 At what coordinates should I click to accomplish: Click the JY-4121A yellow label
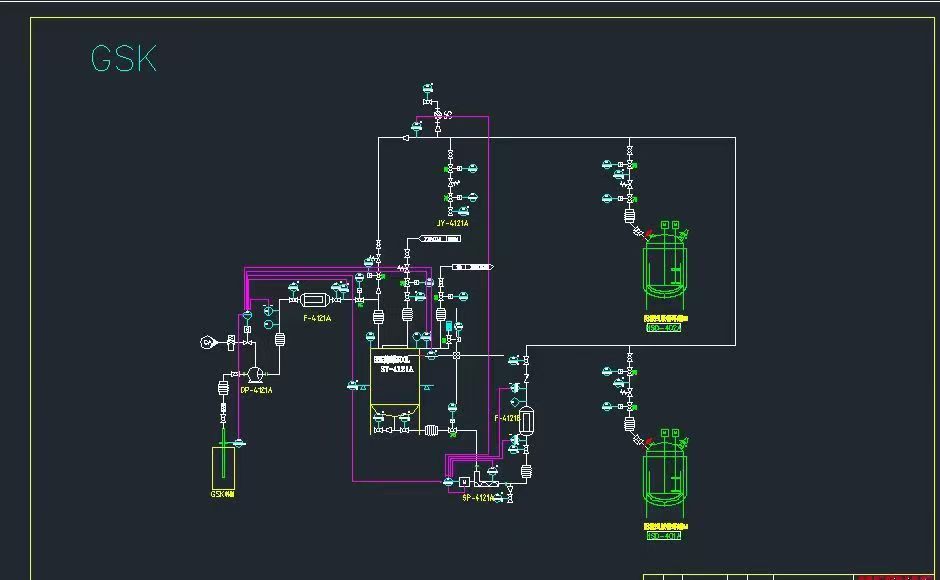coord(452,223)
